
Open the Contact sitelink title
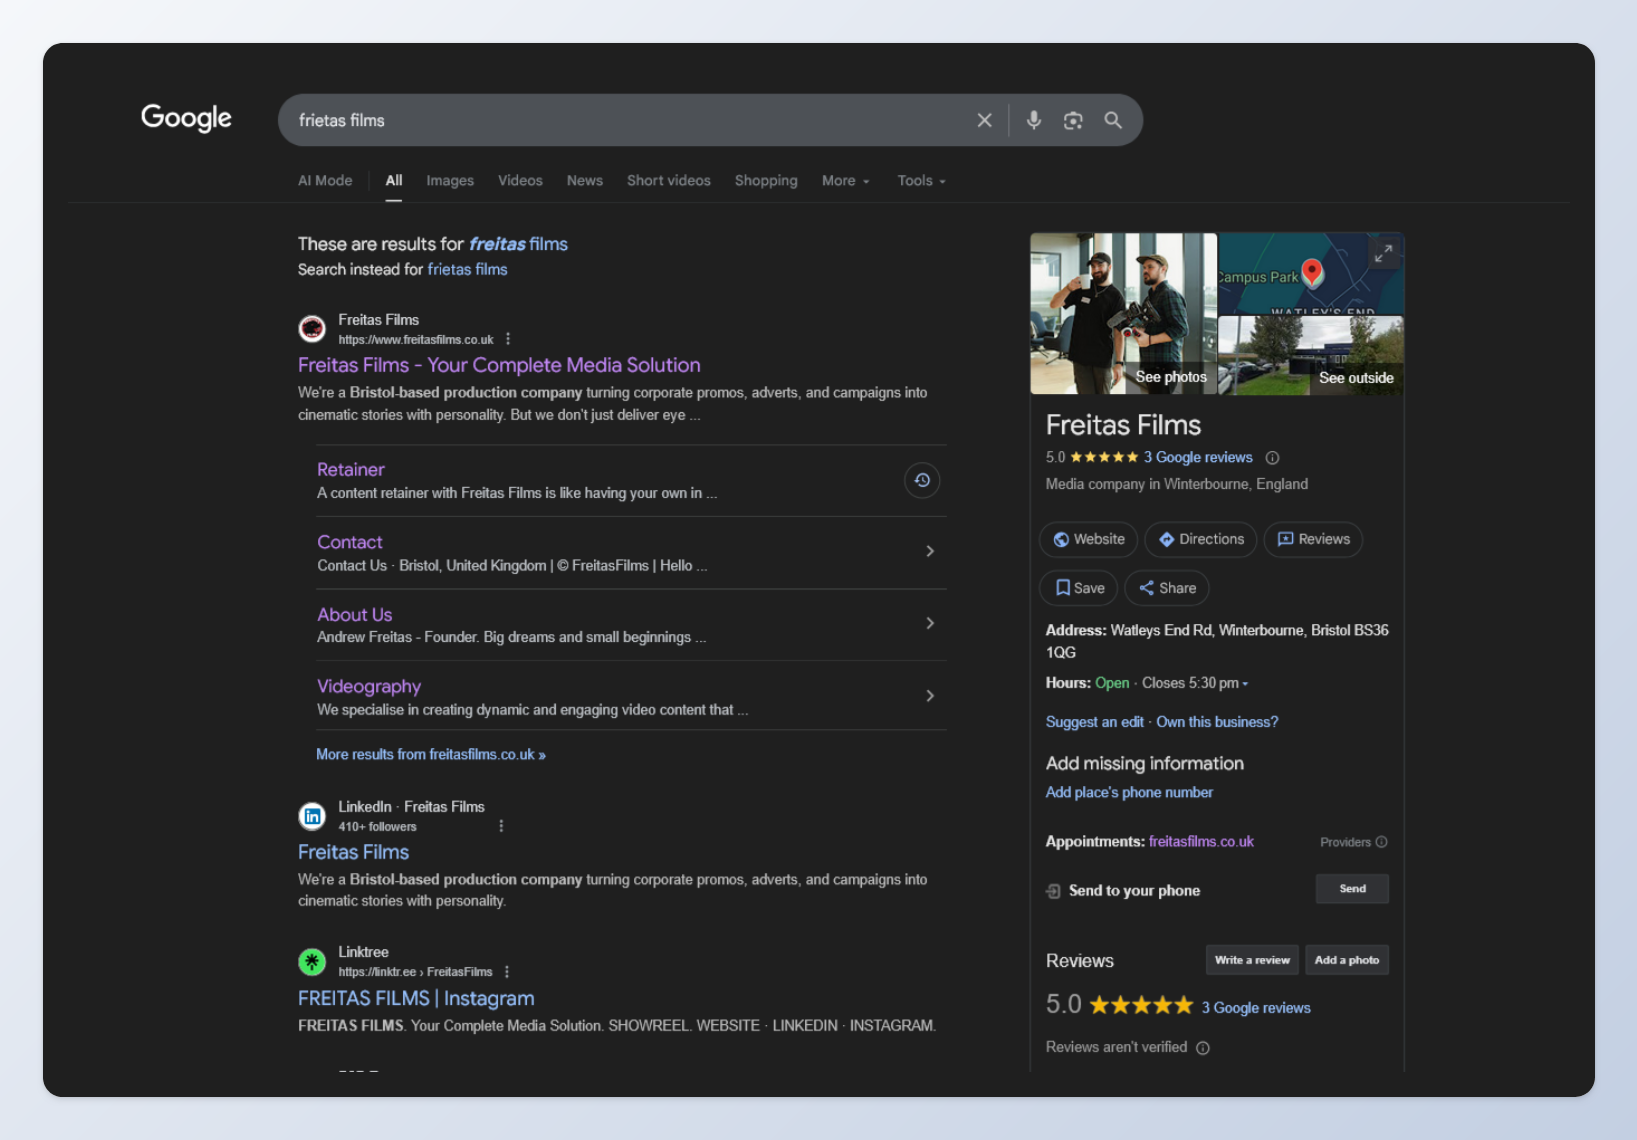coord(350,542)
